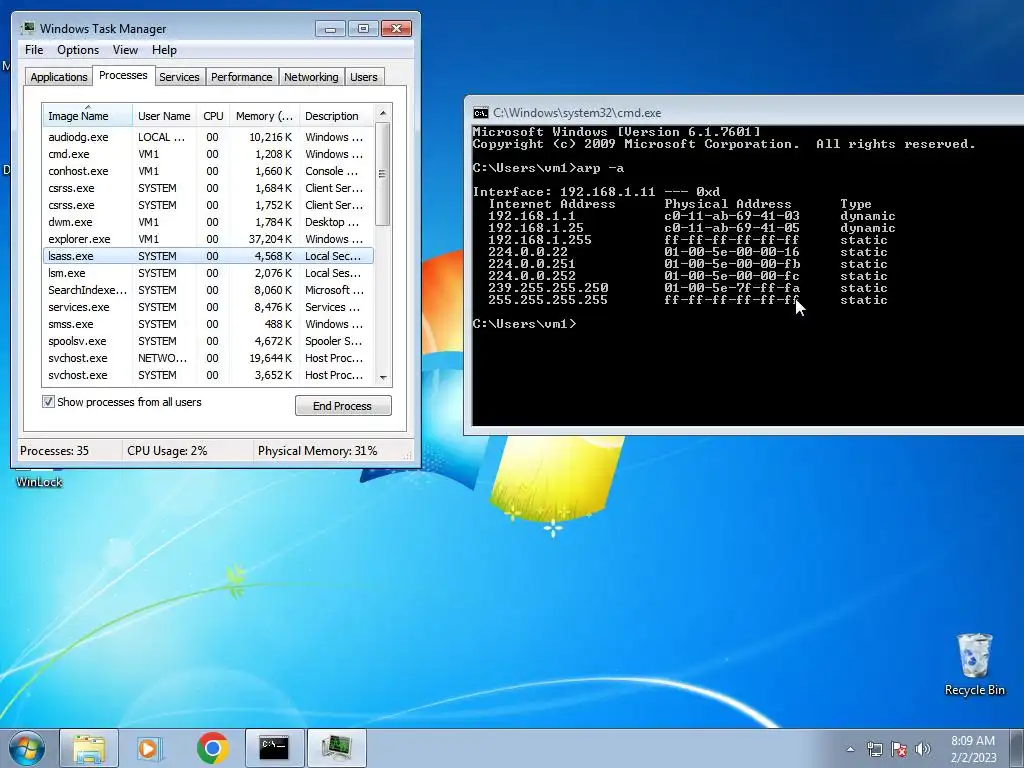Viewport: 1024px width, 768px height.
Task: Show hidden system tray icons
Action: pyautogui.click(x=850, y=749)
